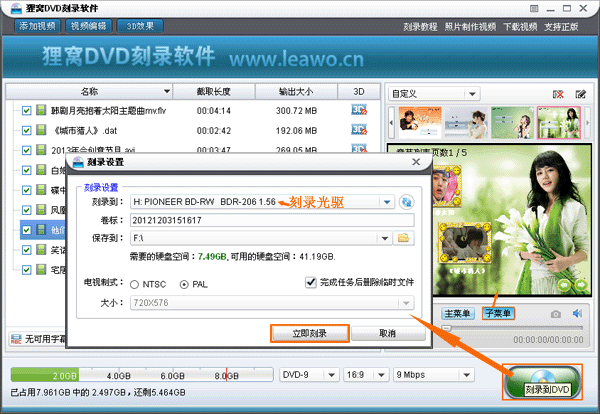Select the PAL radio button
The width and height of the screenshot is (600, 414).
184,284
